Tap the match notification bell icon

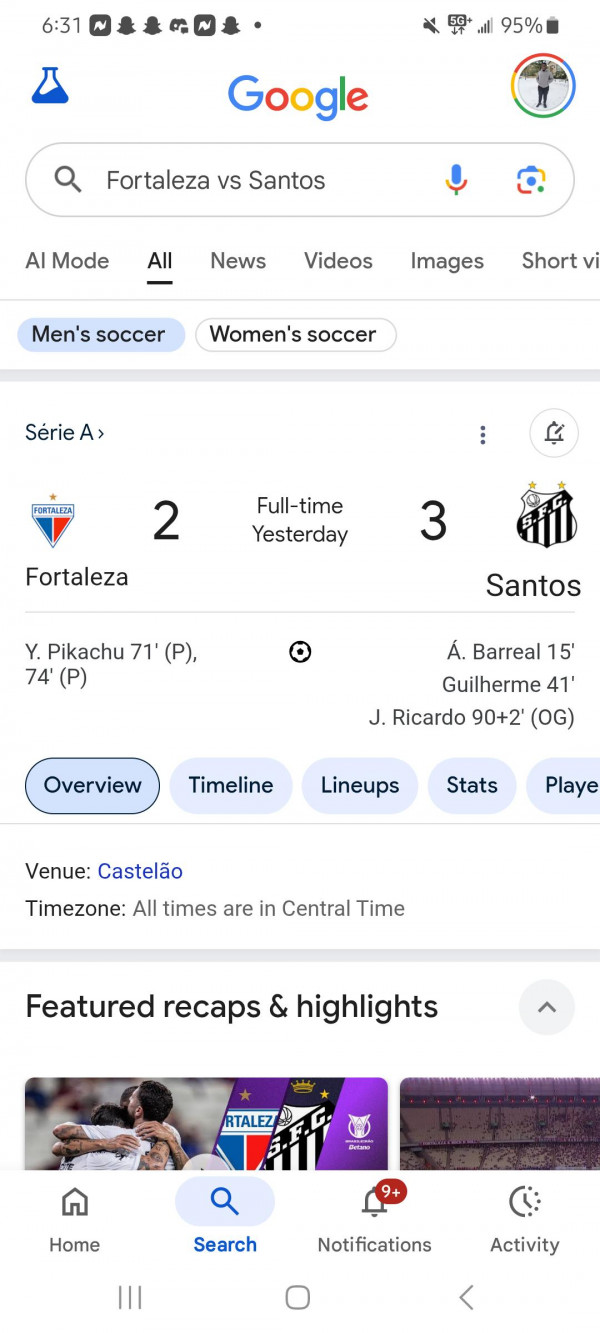[554, 434]
